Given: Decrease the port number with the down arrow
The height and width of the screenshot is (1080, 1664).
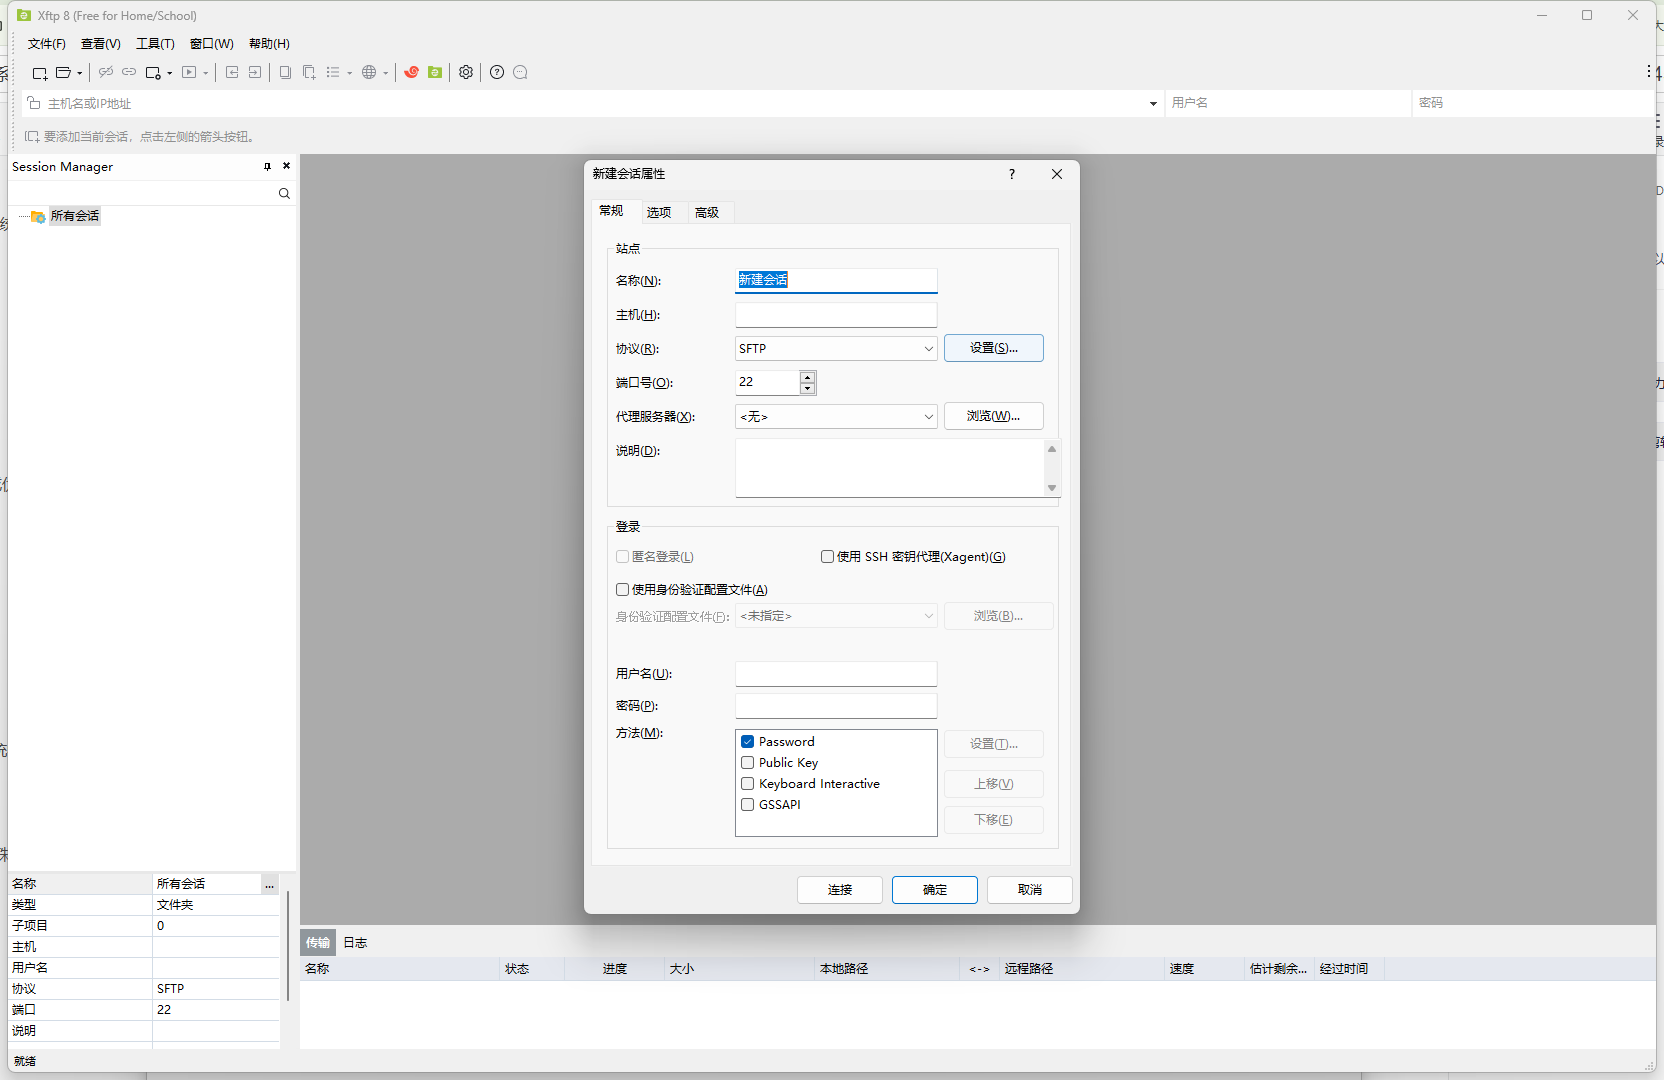Looking at the screenshot, I should (807, 388).
